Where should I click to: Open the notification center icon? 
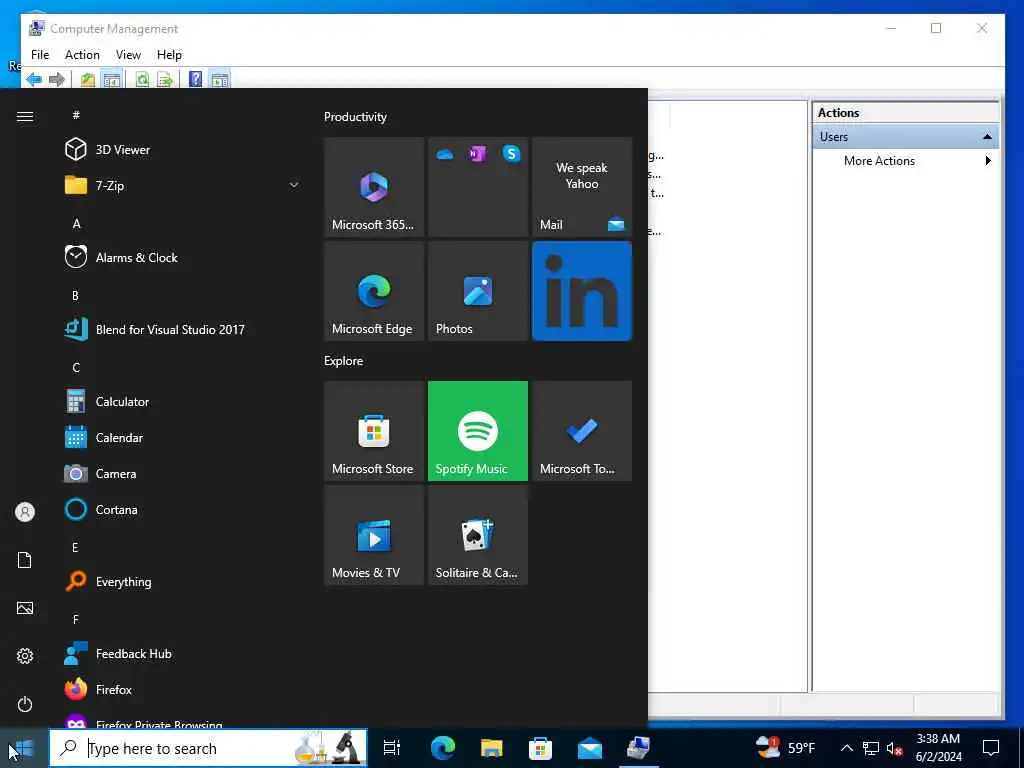point(991,748)
